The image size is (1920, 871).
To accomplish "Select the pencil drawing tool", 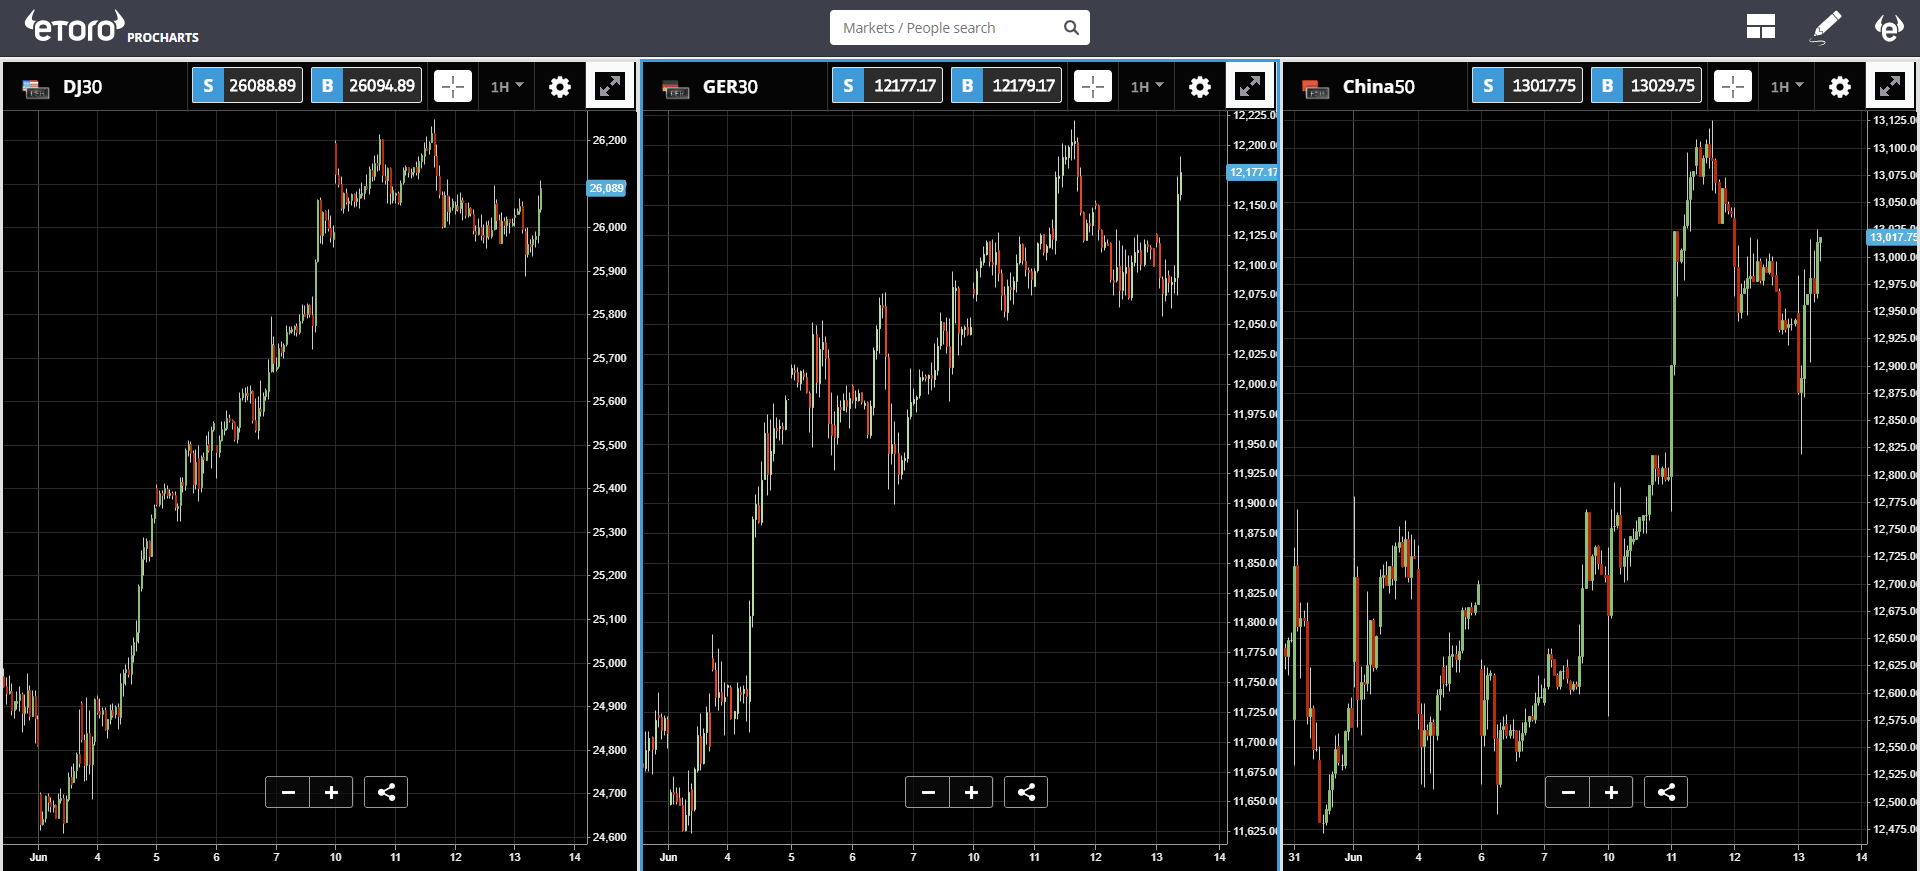I will tap(1826, 27).
